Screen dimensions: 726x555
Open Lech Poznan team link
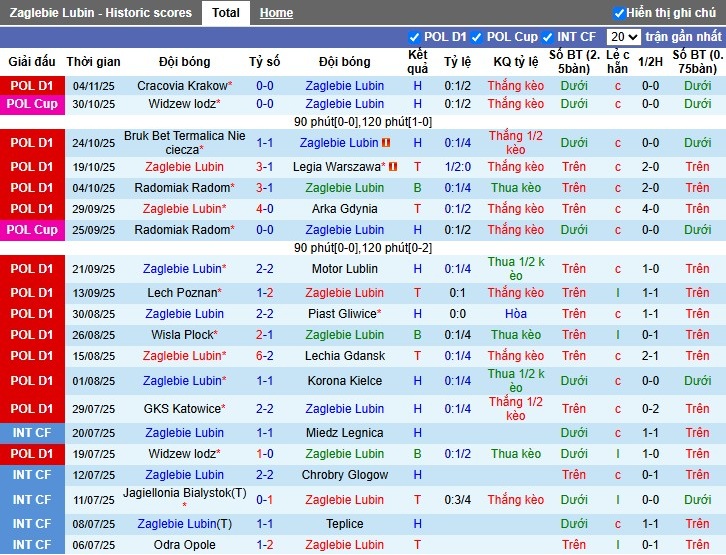tap(184, 293)
